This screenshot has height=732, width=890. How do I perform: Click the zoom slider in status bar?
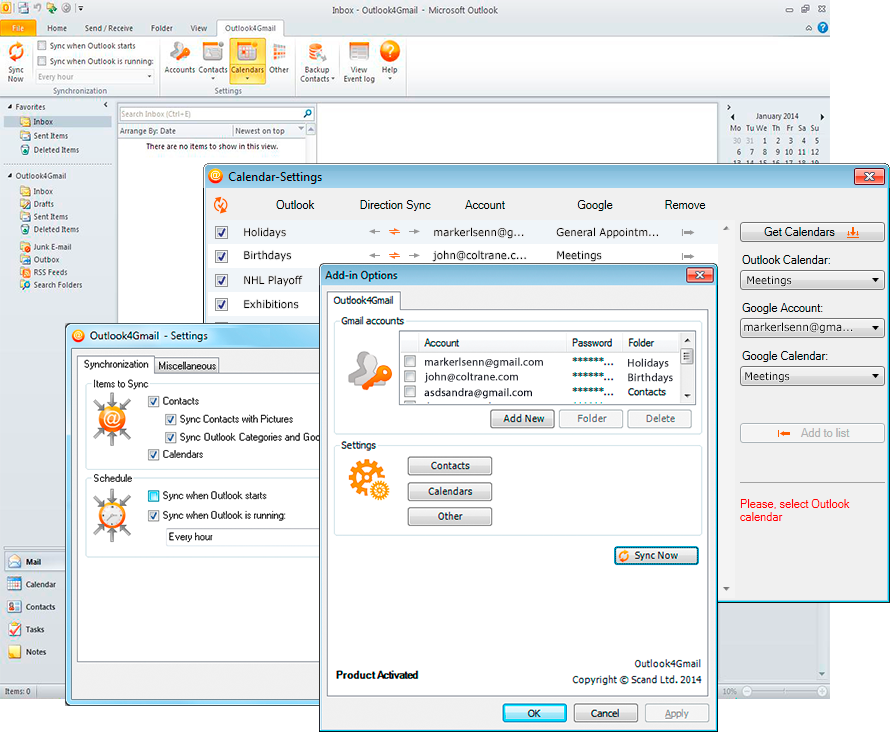(784, 691)
